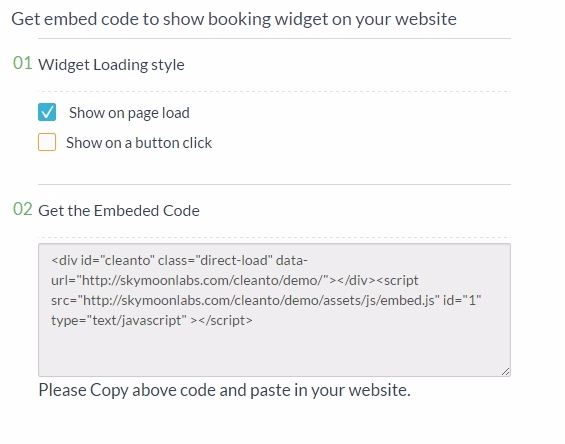Click the 'Show on page load' label text
The height and width of the screenshot is (444, 565).
click(x=129, y=113)
